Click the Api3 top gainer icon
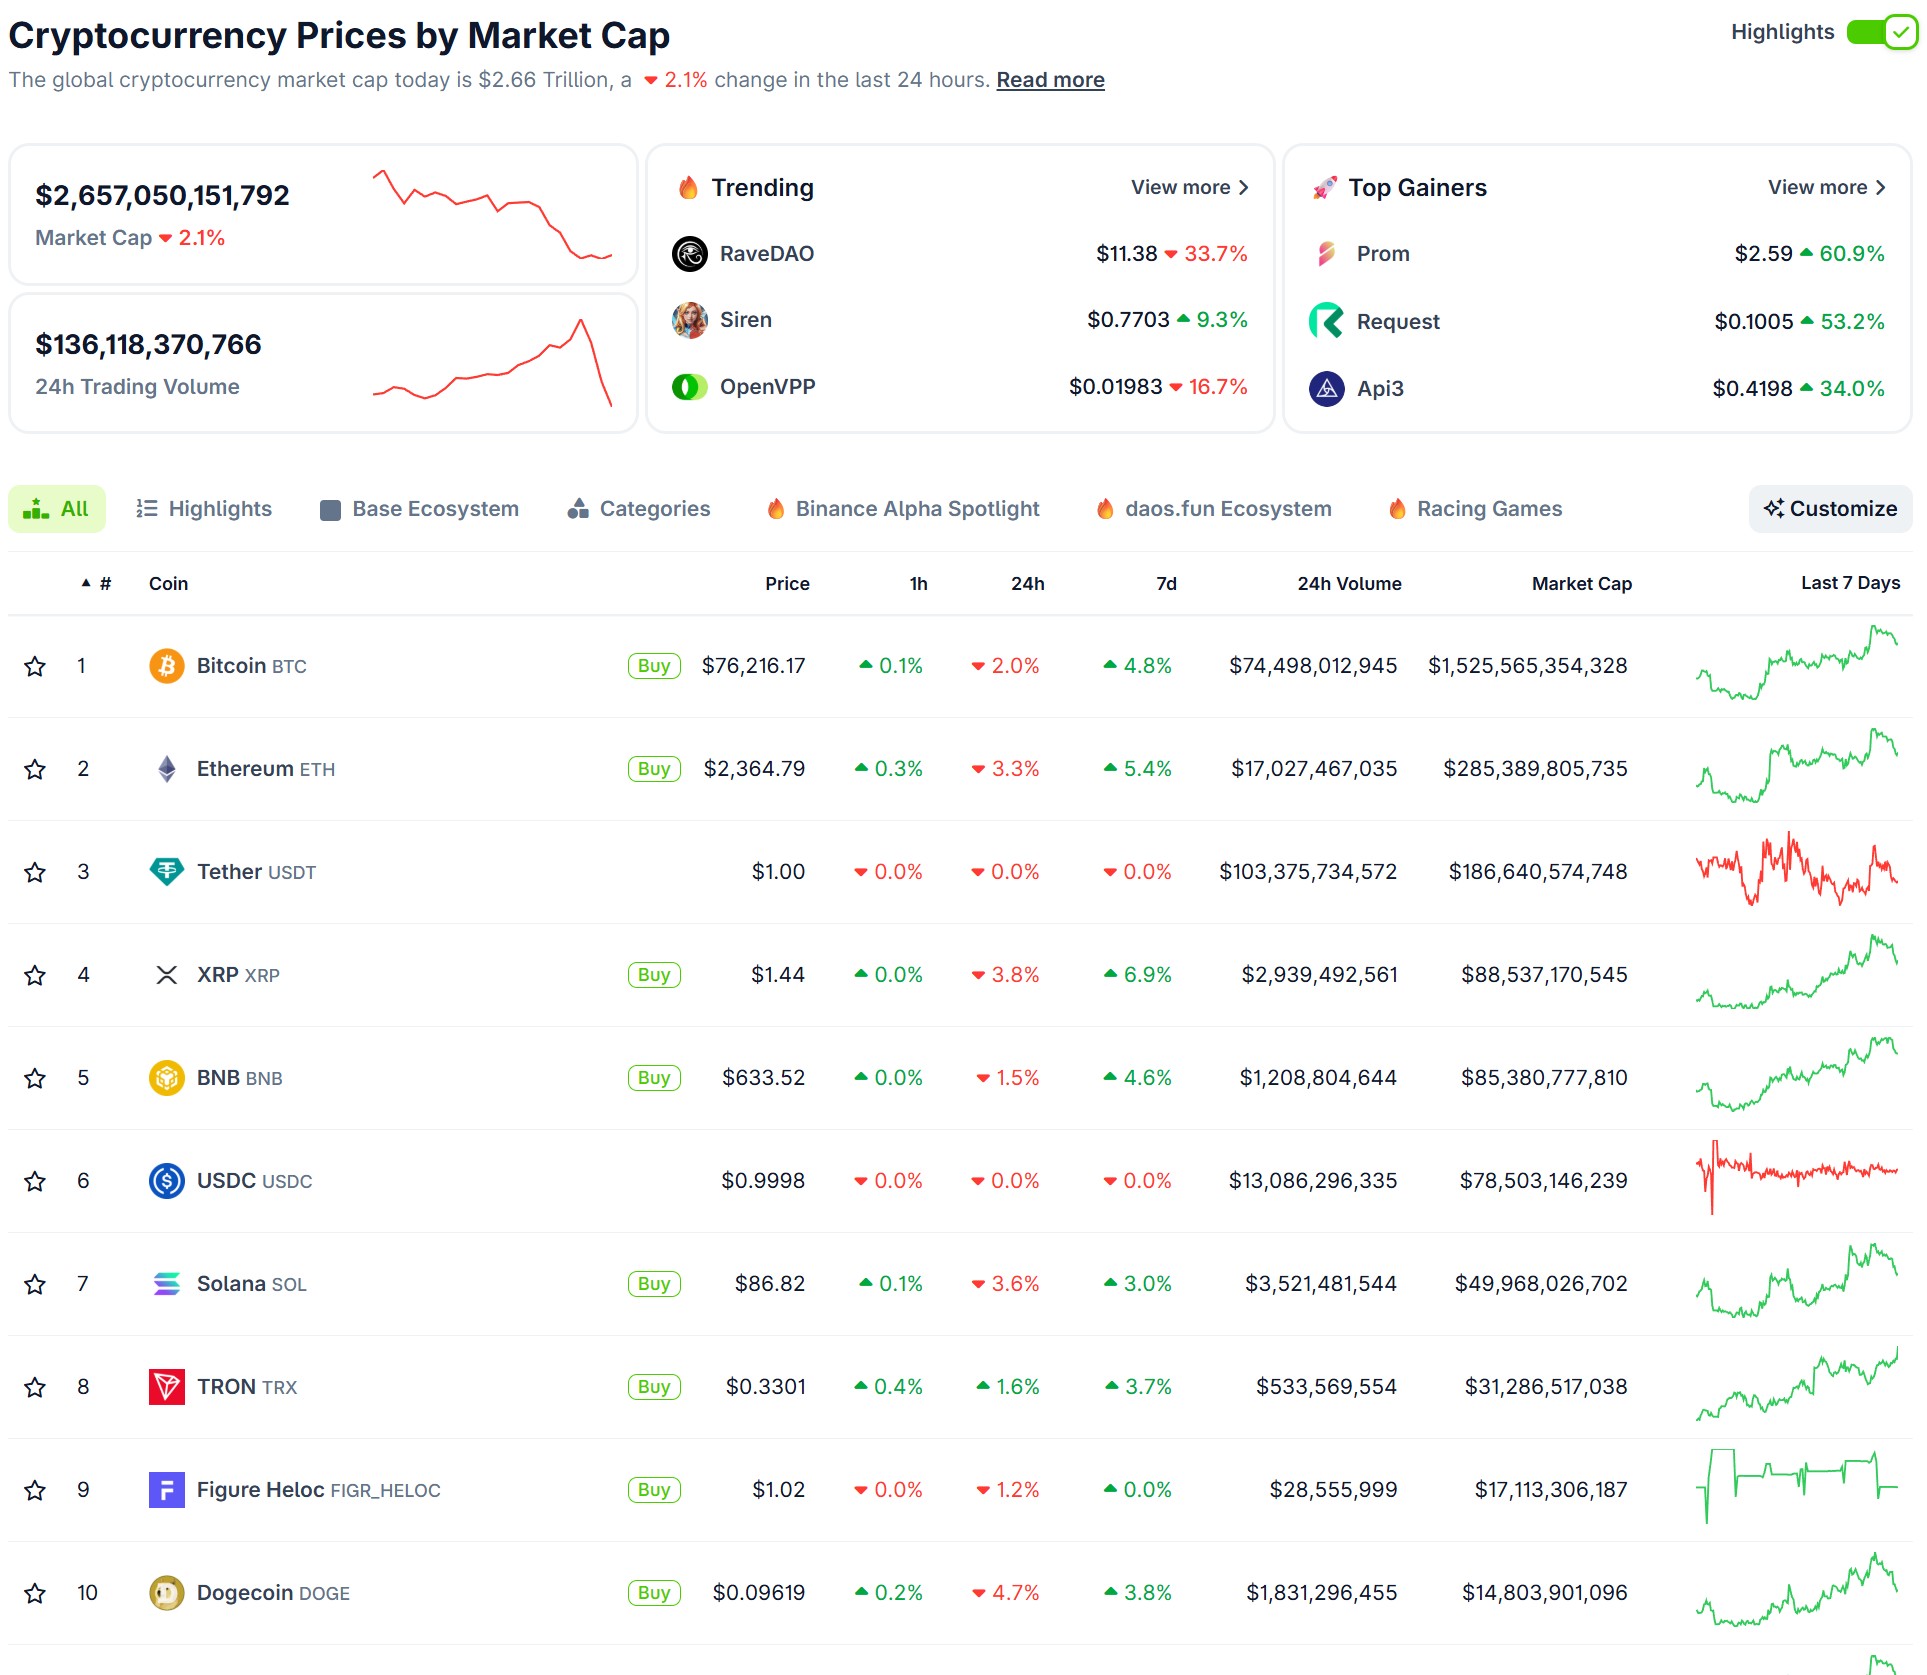This screenshot has height=1675, width=1927. pos(1326,388)
